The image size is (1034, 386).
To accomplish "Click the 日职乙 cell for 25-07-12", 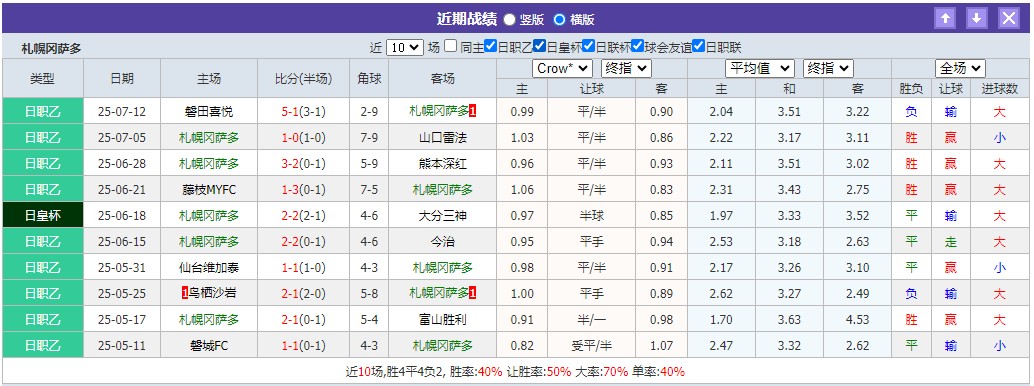I will pyautogui.click(x=43, y=112).
